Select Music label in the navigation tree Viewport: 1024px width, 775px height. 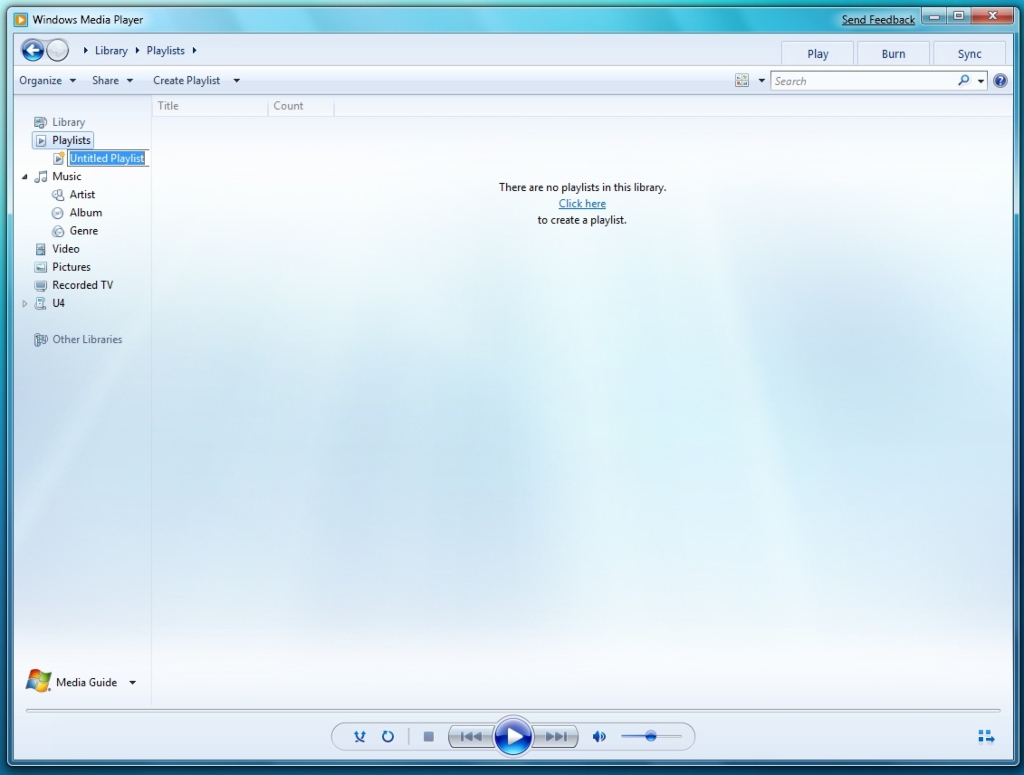pyautogui.click(x=67, y=176)
